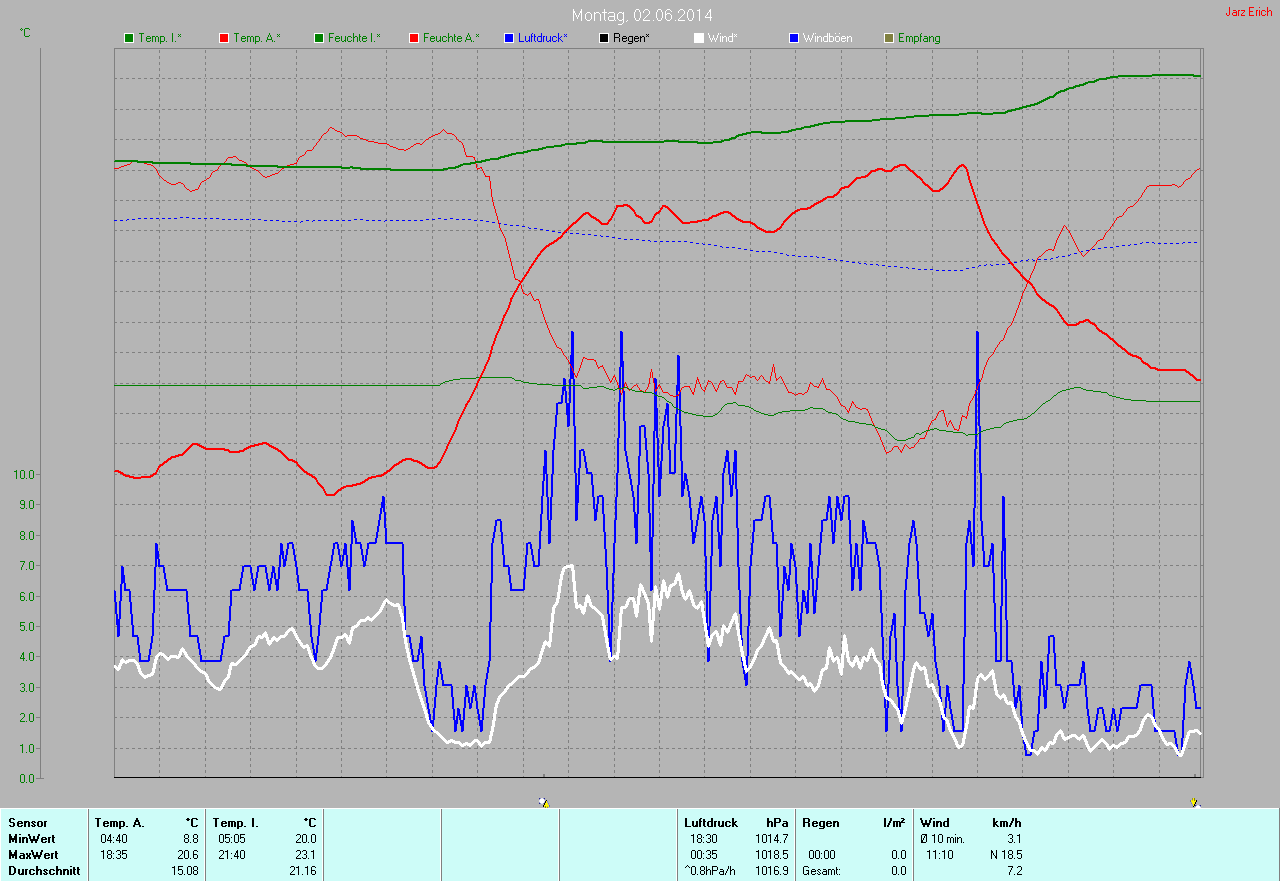Click the 'Jarz Erich' name in the corner
The height and width of the screenshot is (881, 1280).
pos(1249,12)
